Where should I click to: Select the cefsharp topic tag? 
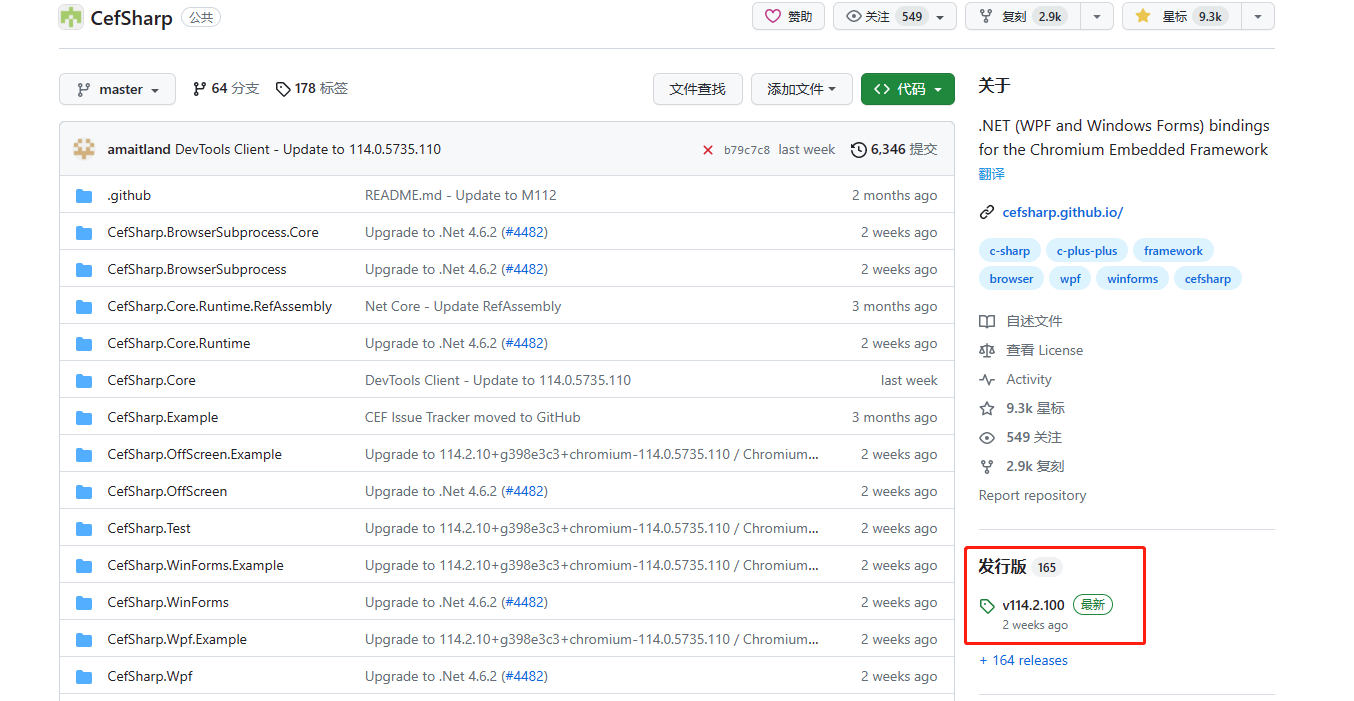pos(1207,279)
